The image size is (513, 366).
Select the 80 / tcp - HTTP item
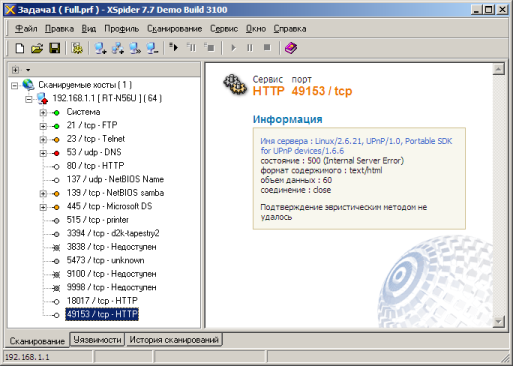[x=95, y=165]
